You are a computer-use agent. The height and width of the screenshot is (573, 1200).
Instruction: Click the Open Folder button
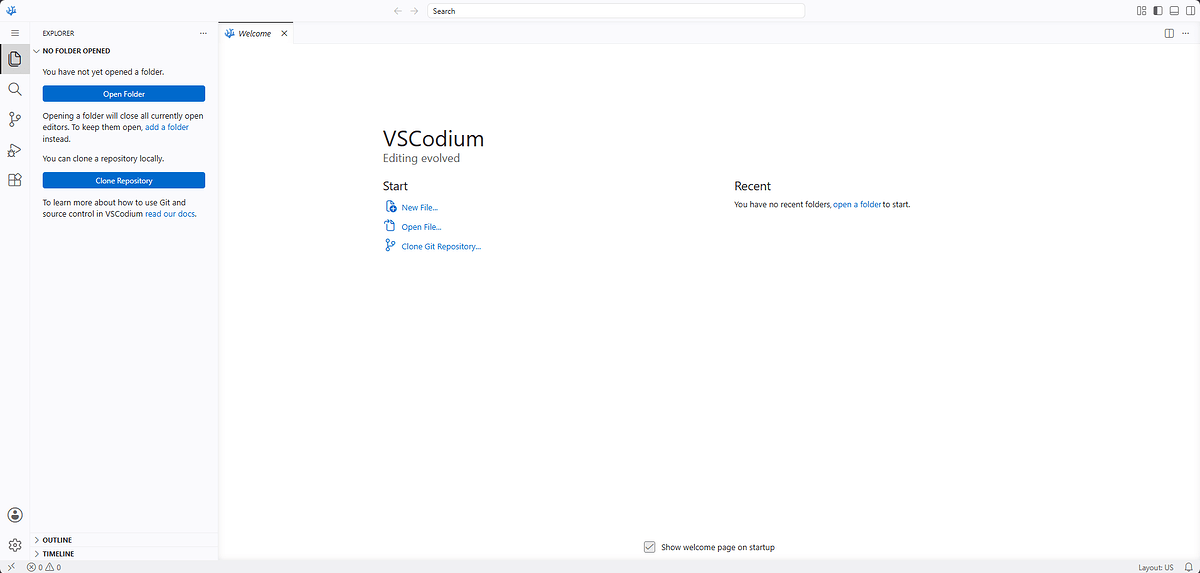124,94
